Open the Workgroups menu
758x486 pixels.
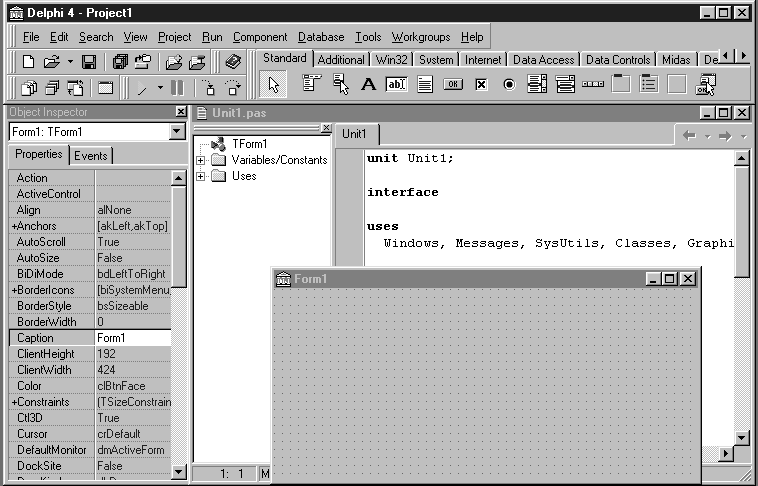pos(421,37)
